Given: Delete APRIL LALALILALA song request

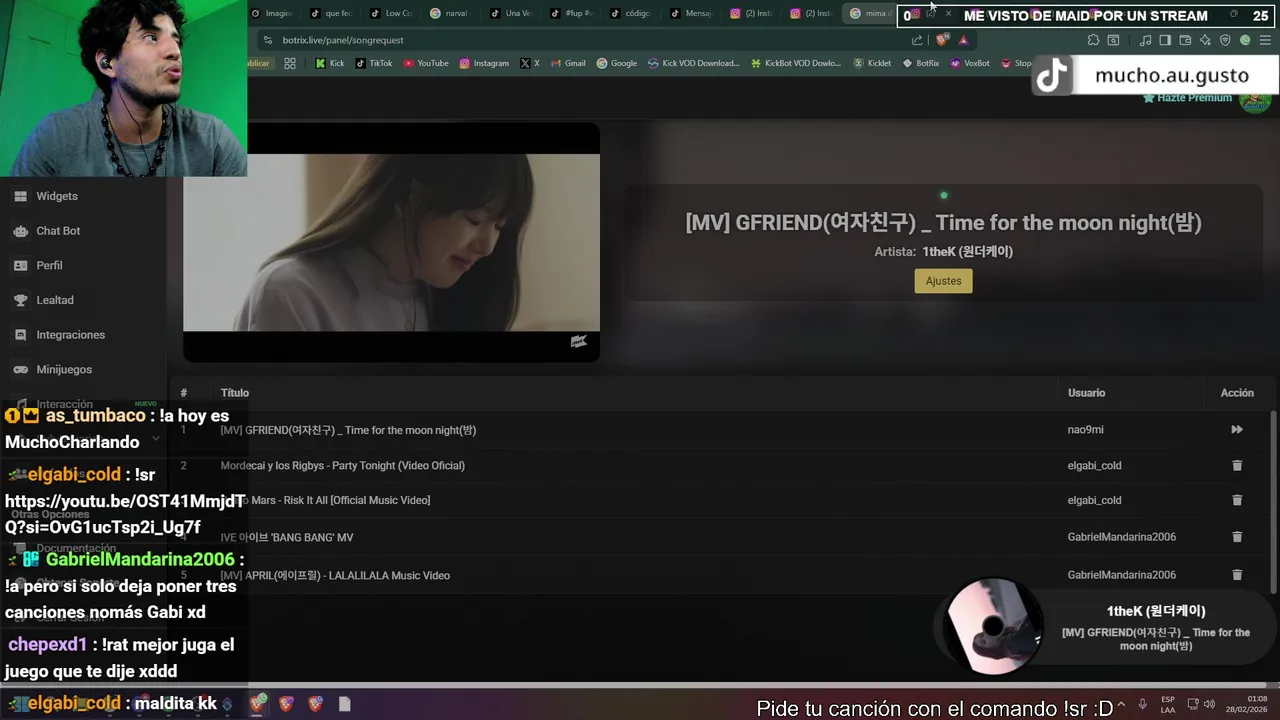Looking at the screenshot, I should 1237,575.
